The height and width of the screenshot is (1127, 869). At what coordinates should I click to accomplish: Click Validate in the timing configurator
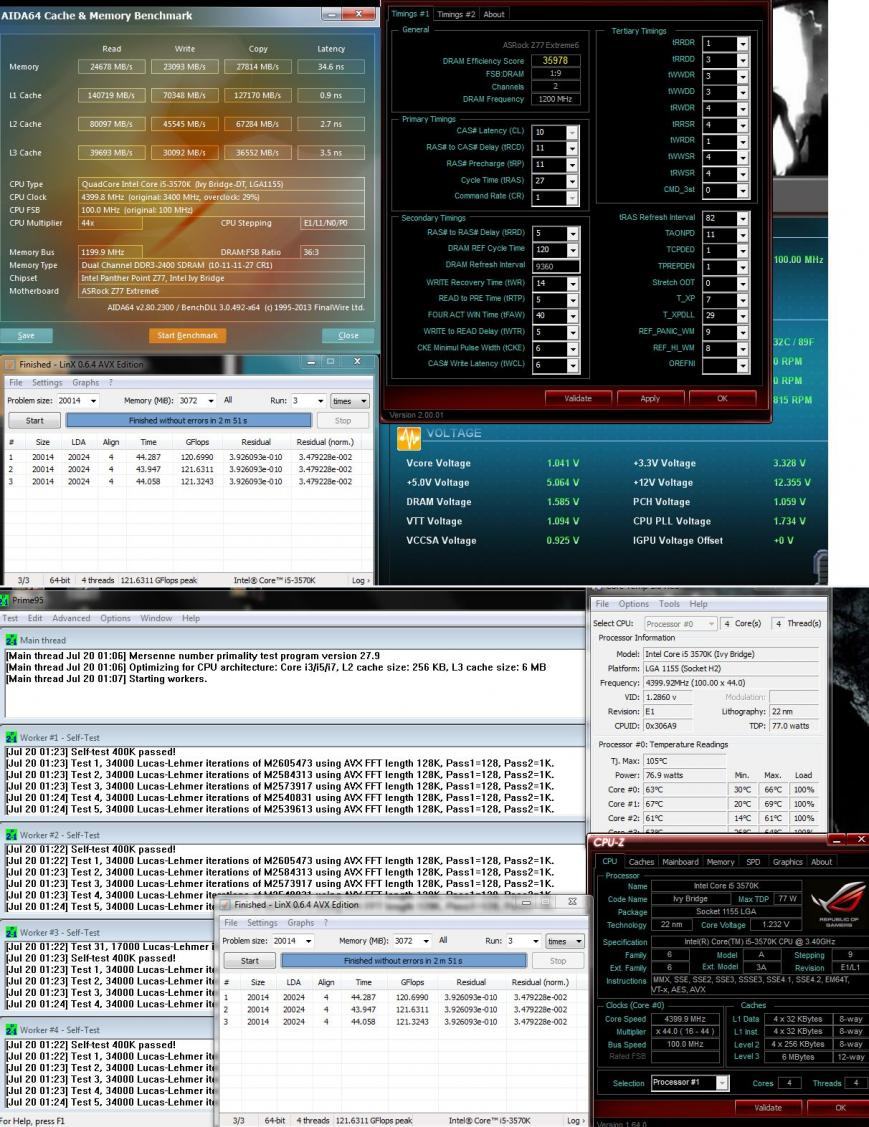pos(578,398)
